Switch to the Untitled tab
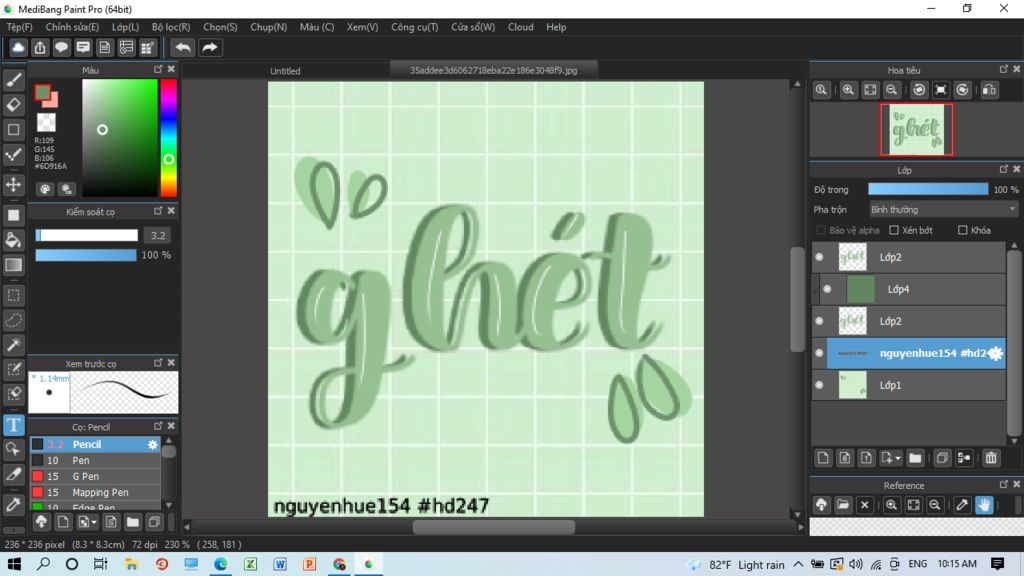1024x576 pixels. [x=285, y=71]
